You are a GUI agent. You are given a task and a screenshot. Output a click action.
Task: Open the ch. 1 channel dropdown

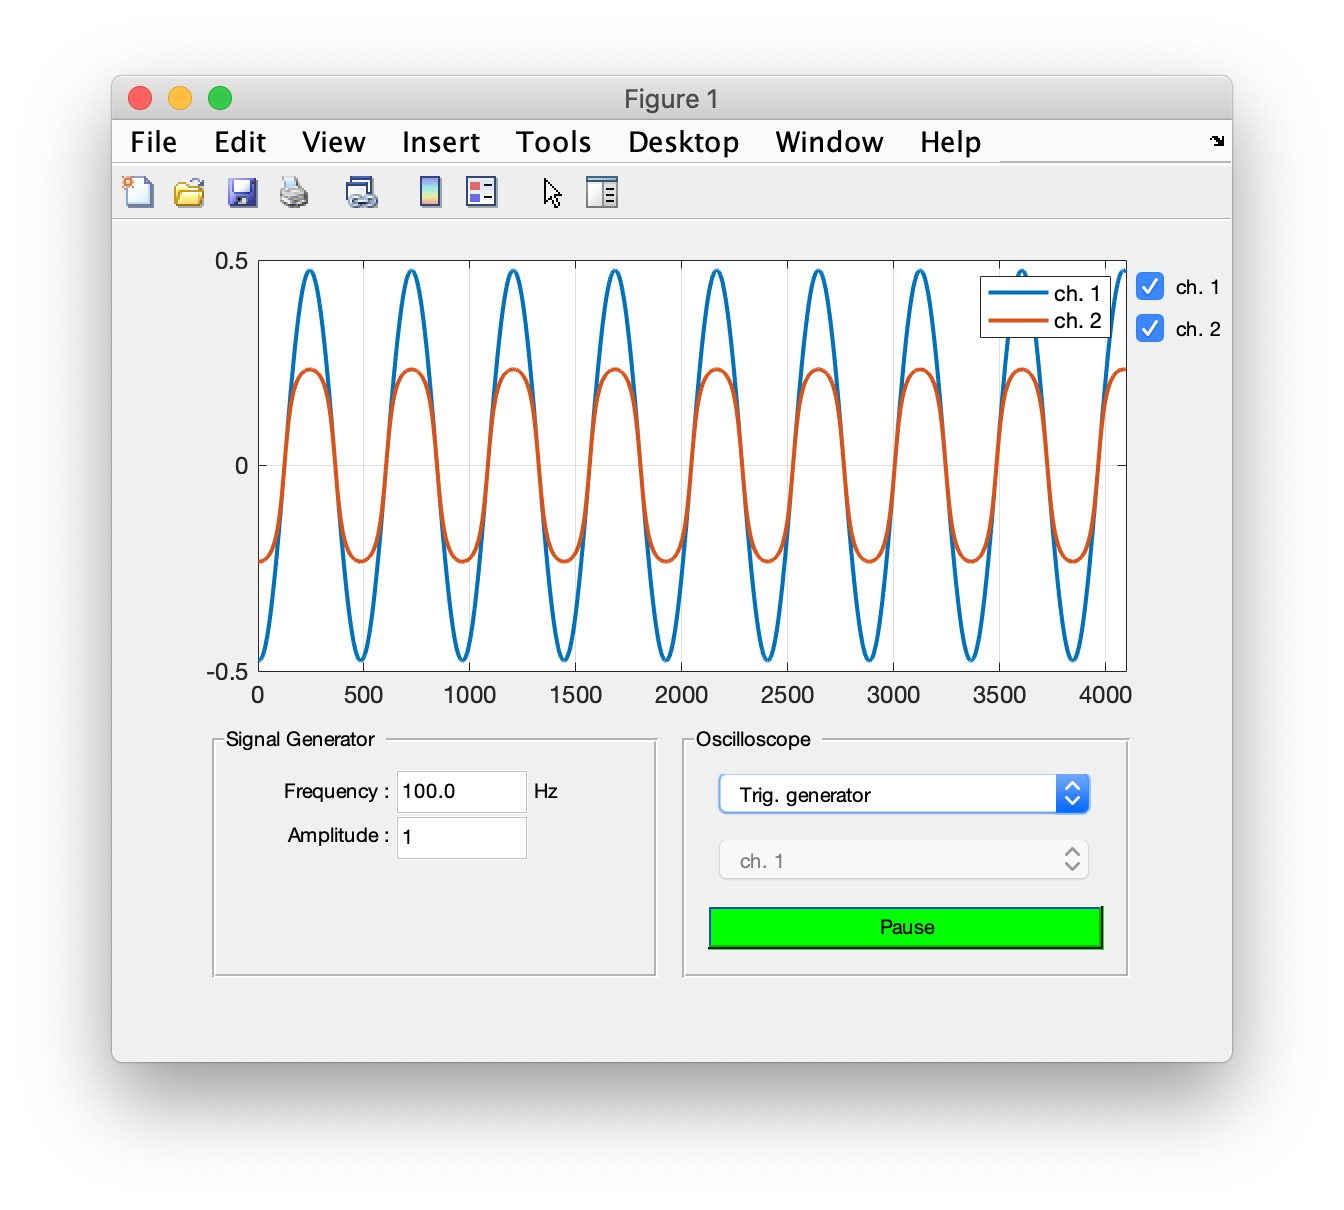click(903, 860)
